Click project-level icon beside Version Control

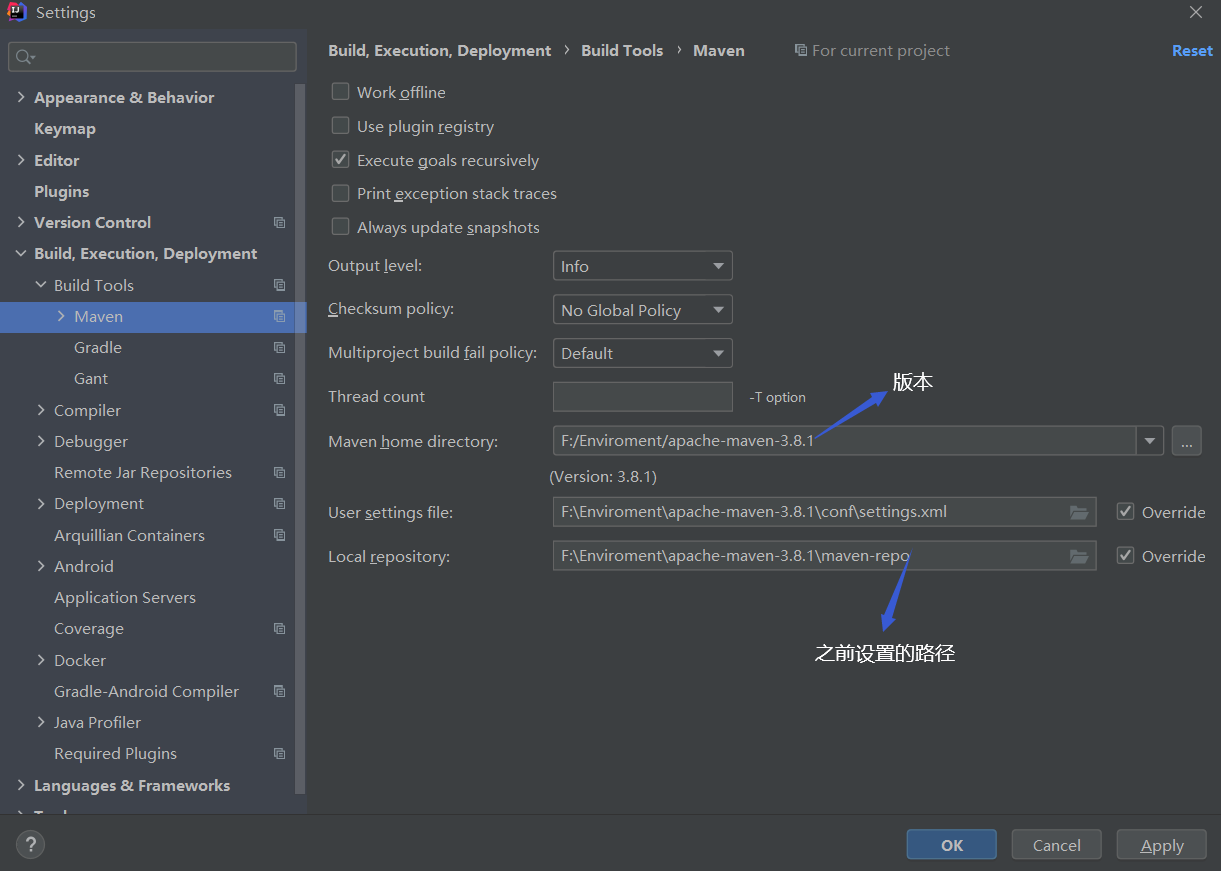[x=279, y=223]
